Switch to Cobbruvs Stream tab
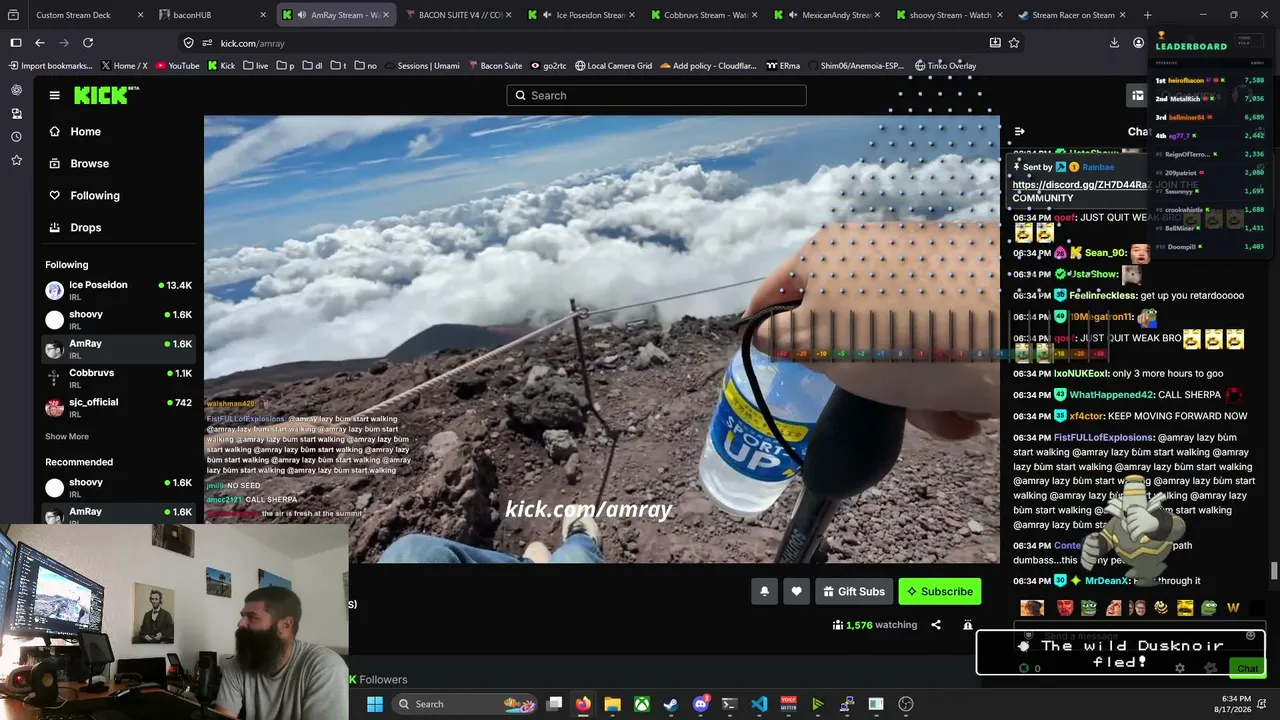Viewport: 1280px width, 720px height. click(704, 15)
